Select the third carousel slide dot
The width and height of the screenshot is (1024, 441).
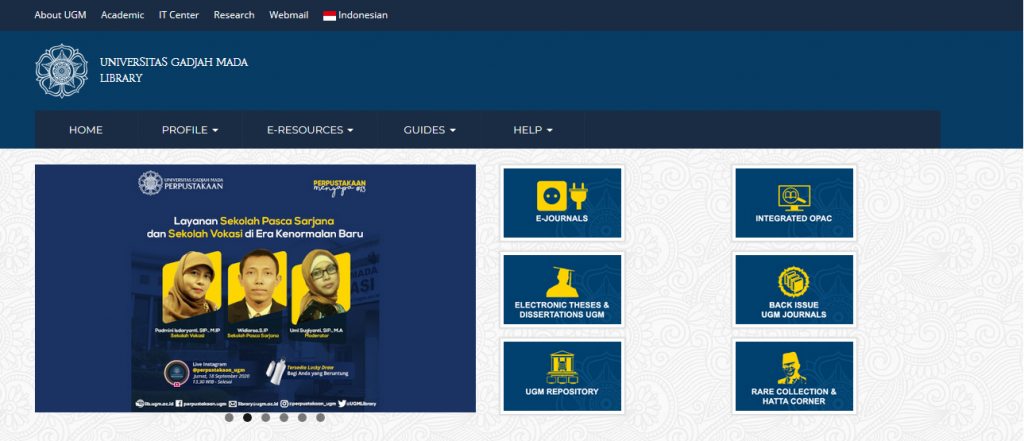266,417
